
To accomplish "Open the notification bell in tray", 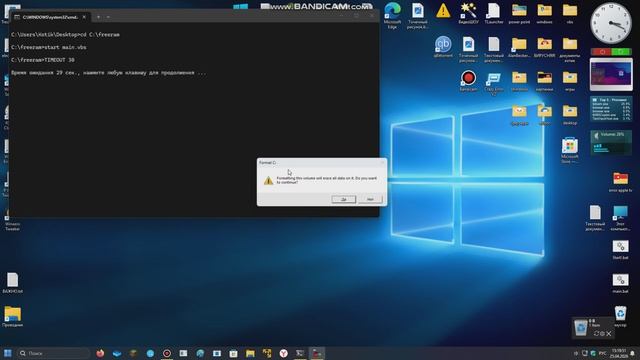I will [x=633, y=353].
